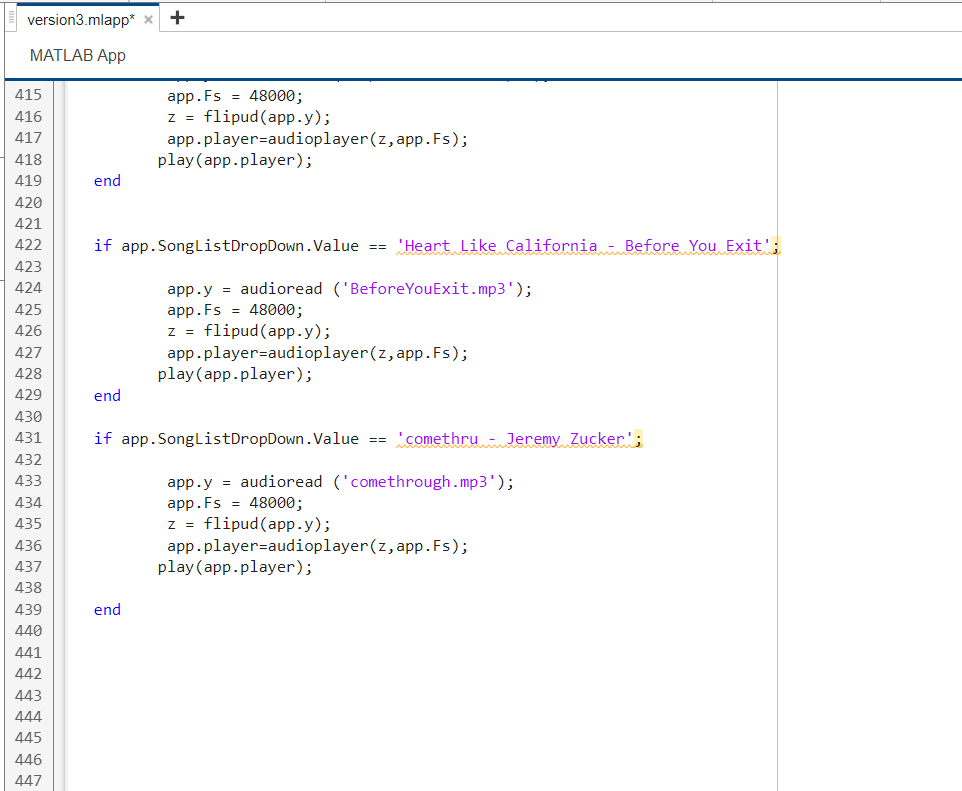Click play(app.player) on line 428
This screenshot has height=791, width=962.
click(235, 374)
